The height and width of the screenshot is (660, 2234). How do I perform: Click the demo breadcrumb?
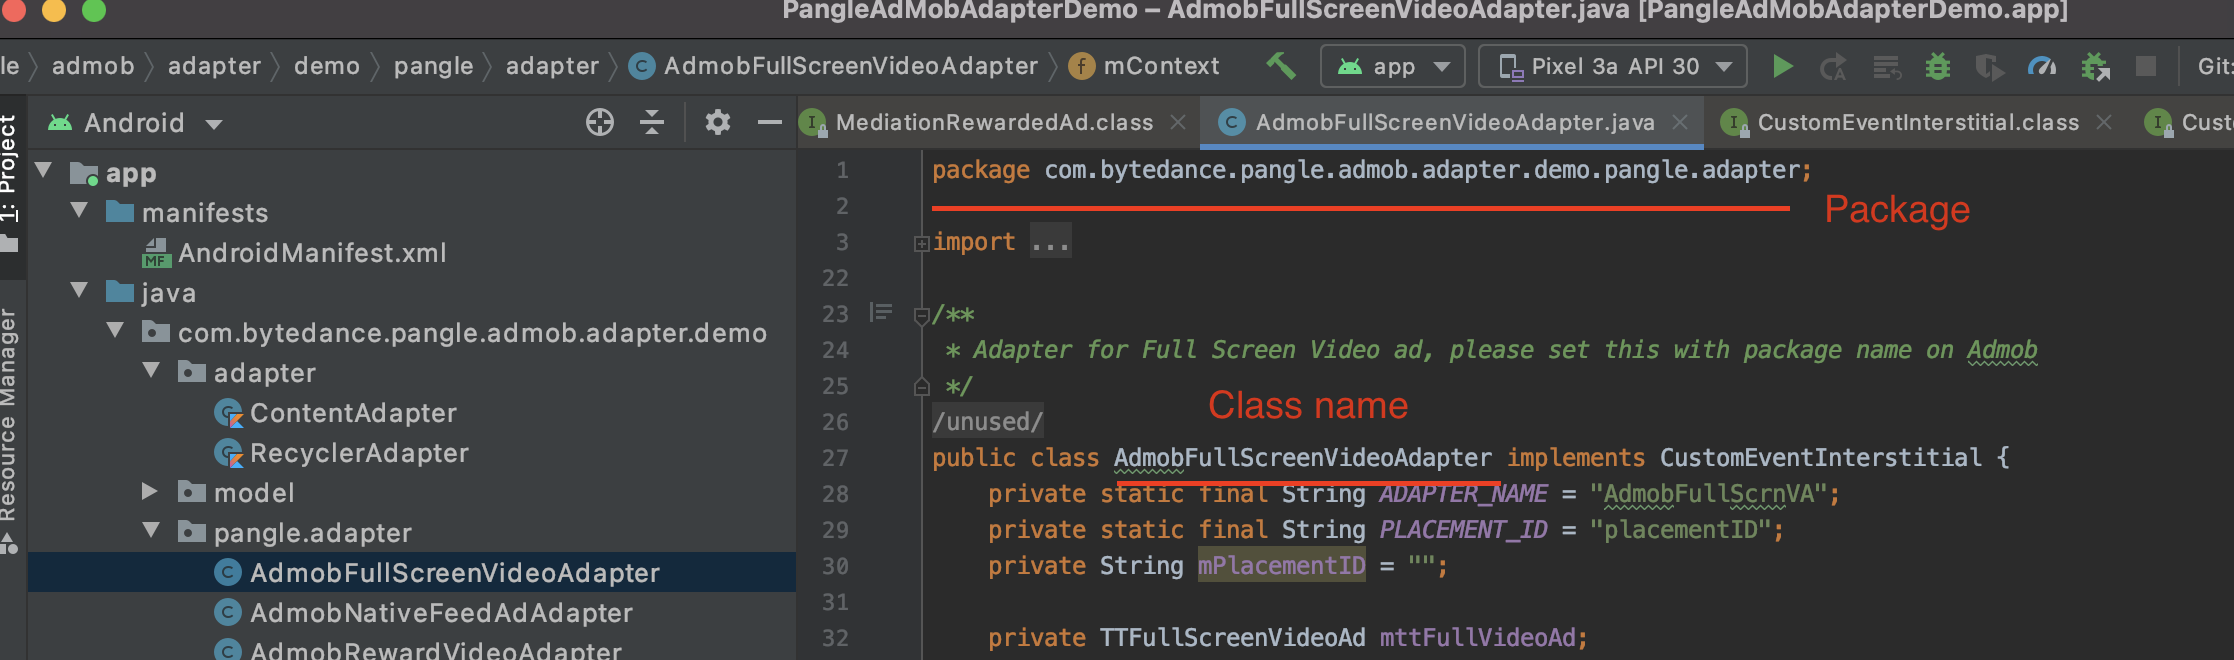pos(327,66)
